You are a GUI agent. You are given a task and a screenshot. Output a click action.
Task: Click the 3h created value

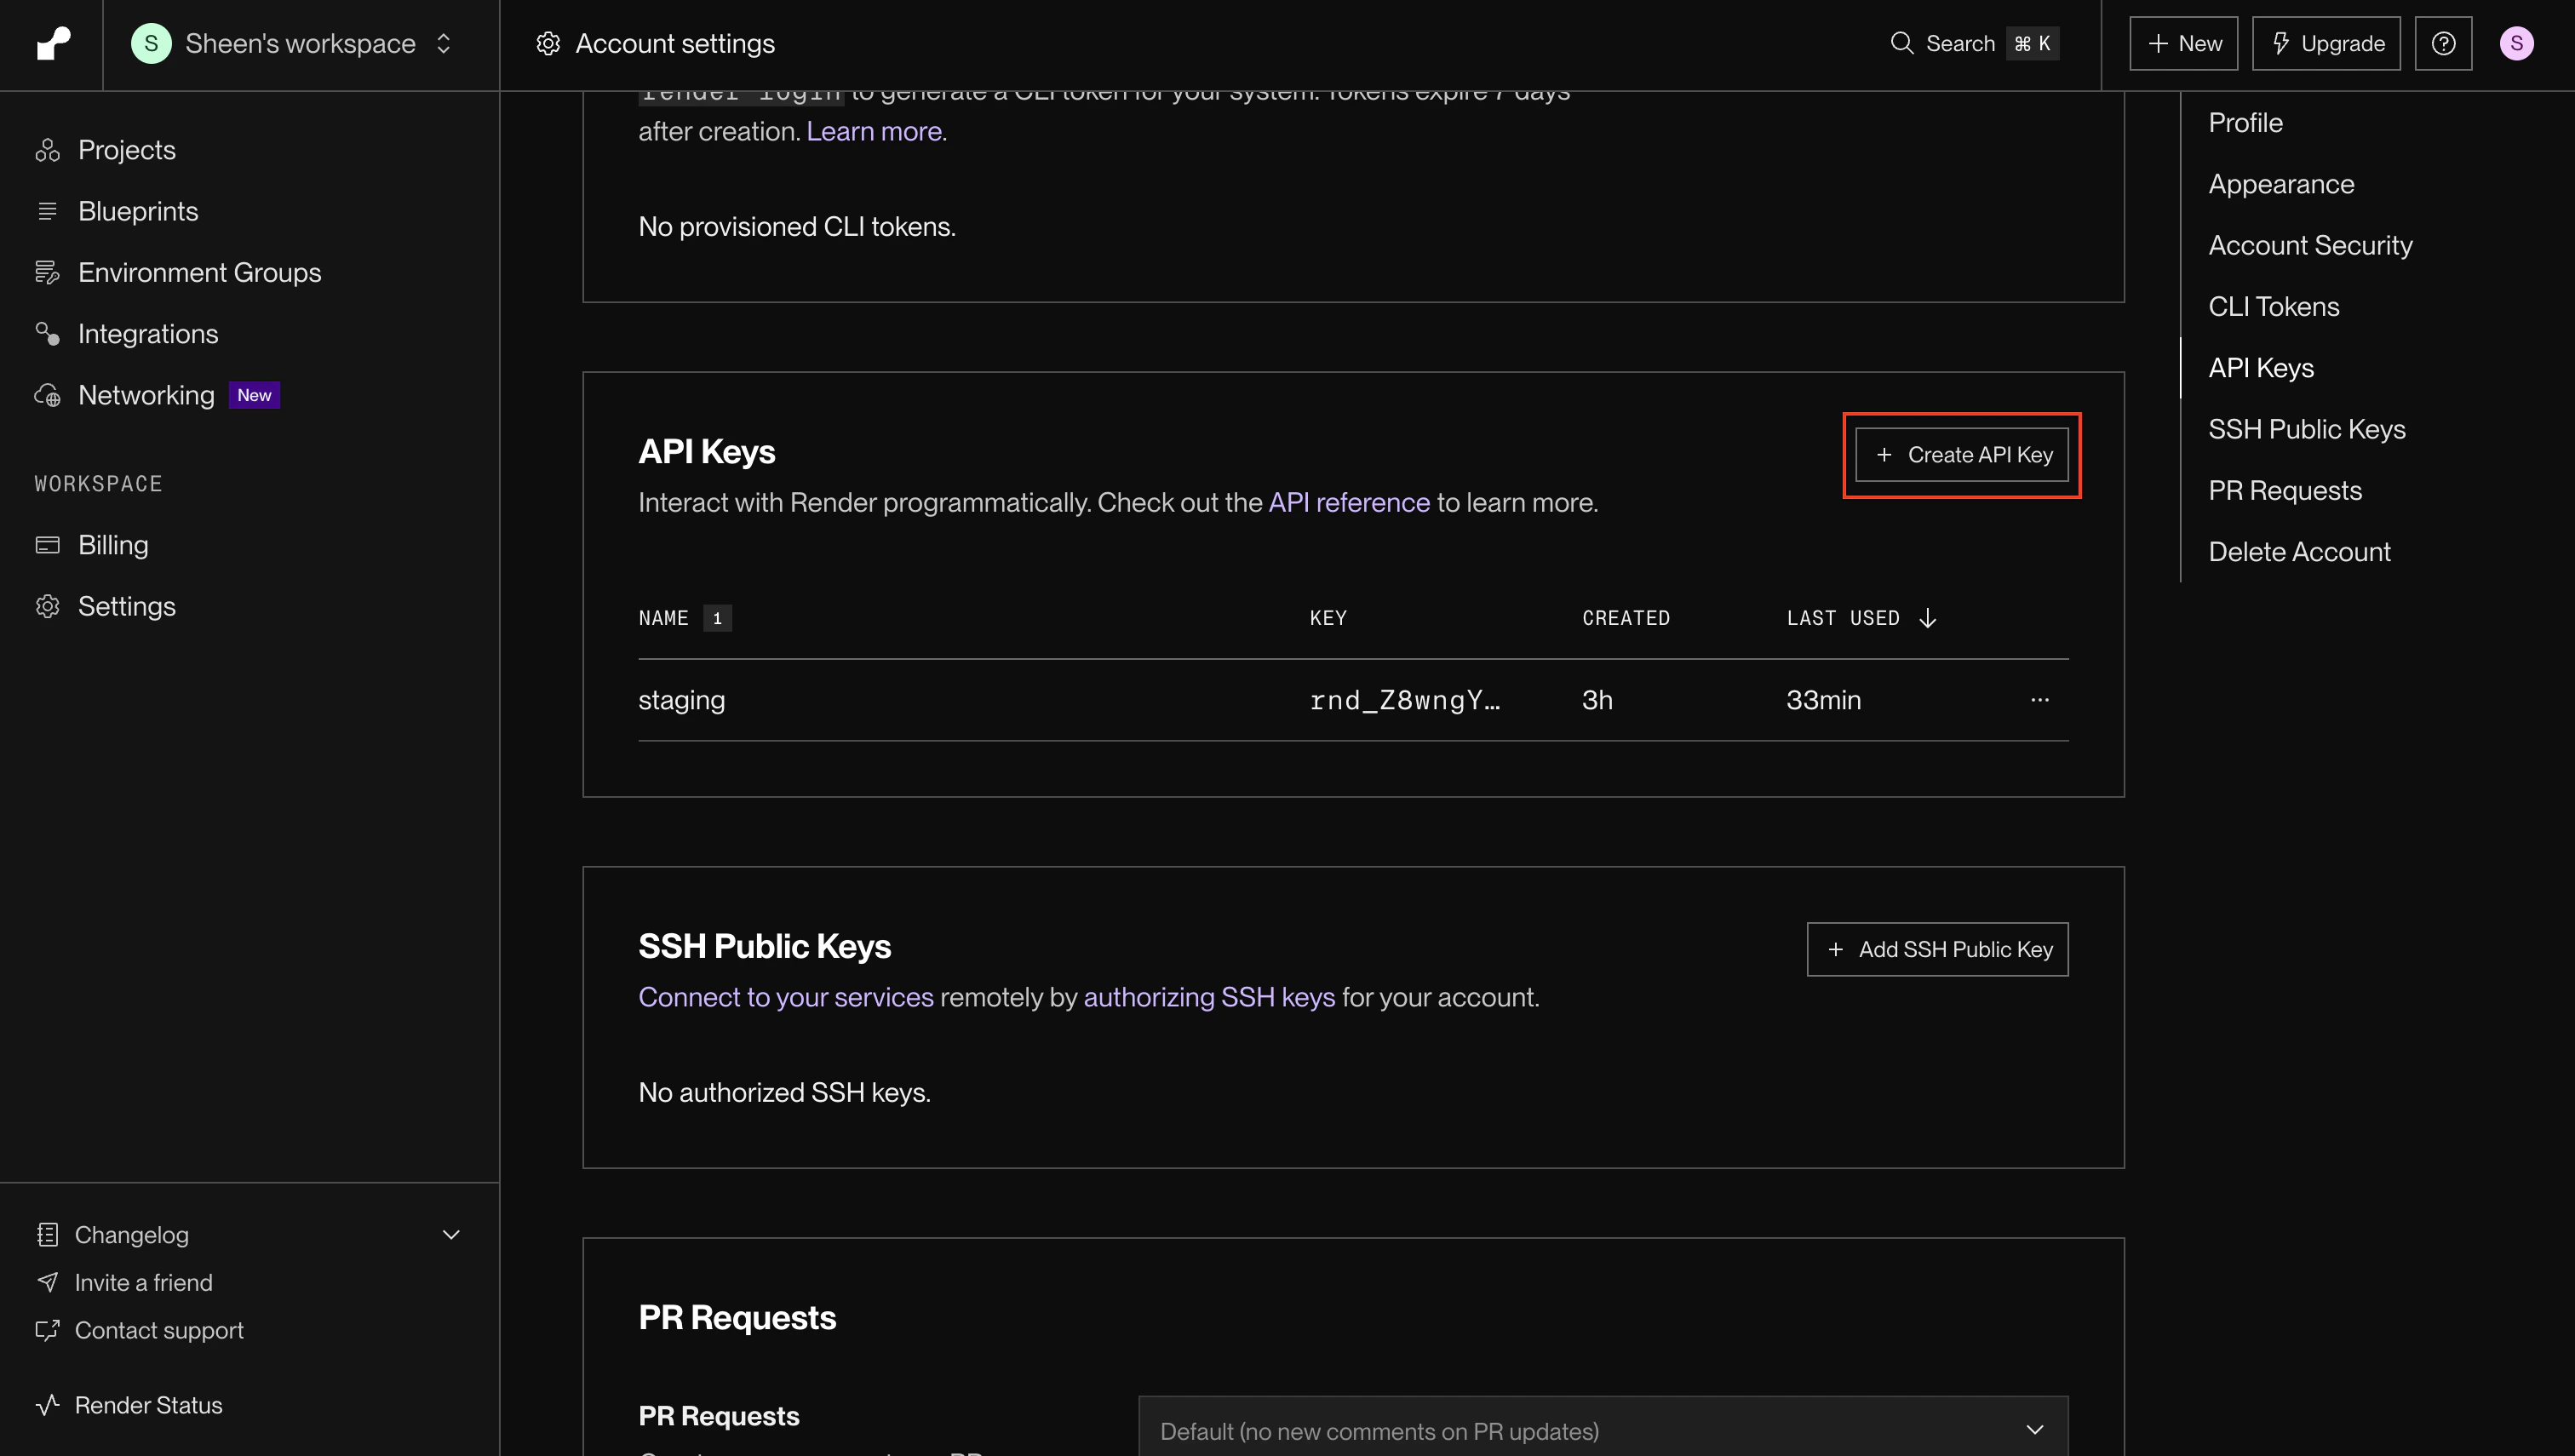(1597, 700)
